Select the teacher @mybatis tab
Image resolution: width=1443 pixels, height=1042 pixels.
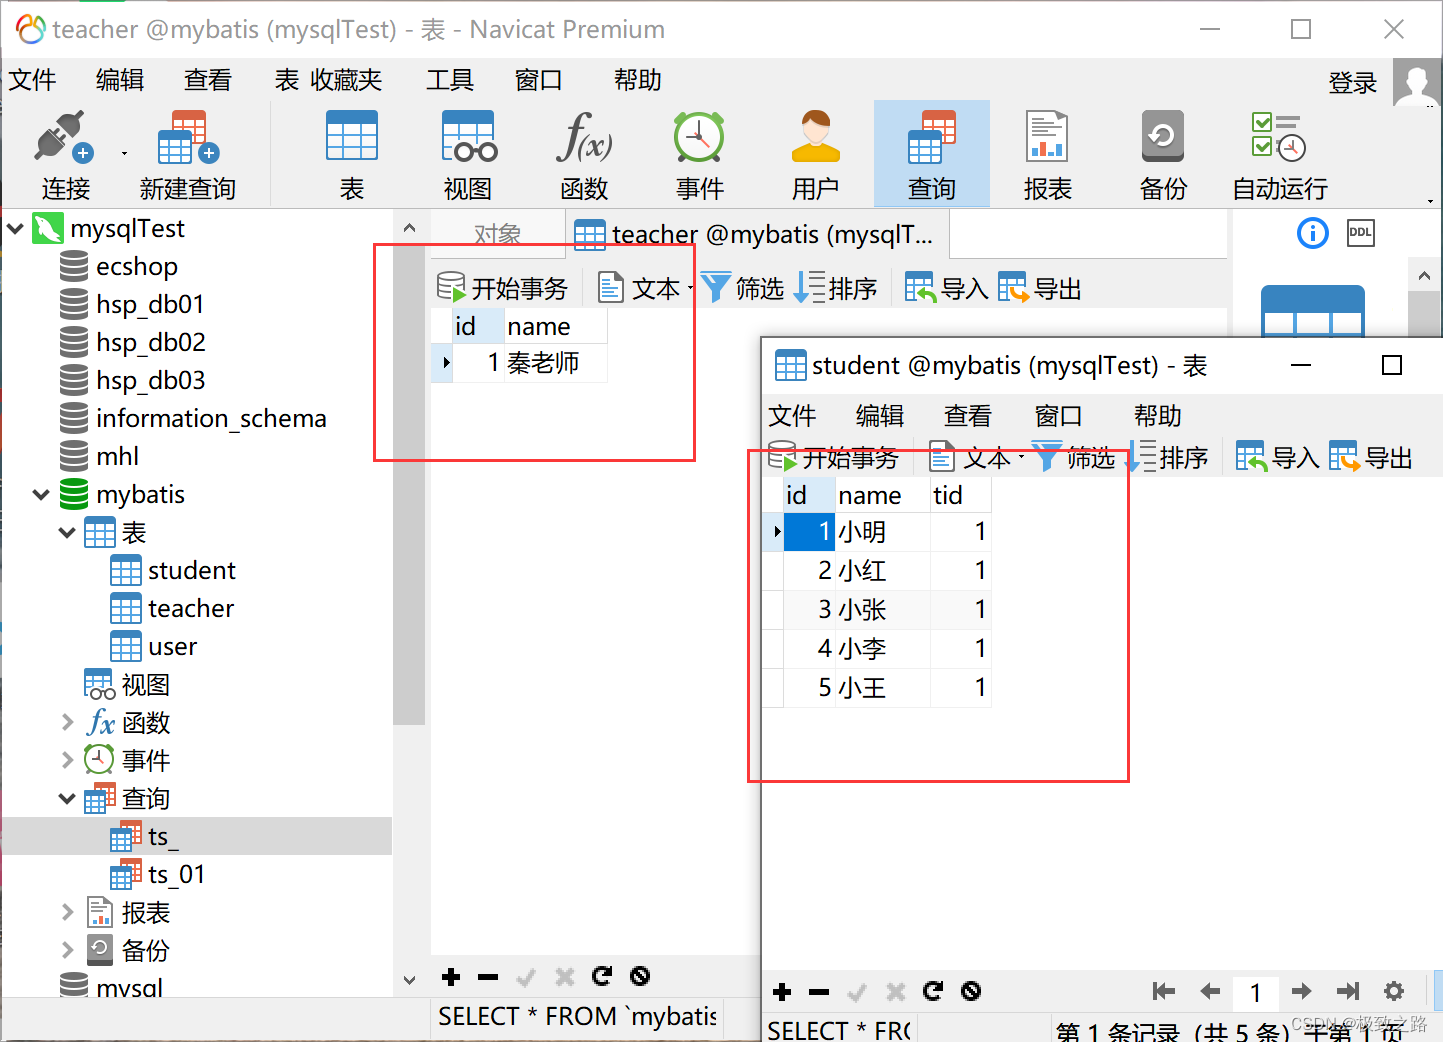pyautogui.click(x=757, y=235)
